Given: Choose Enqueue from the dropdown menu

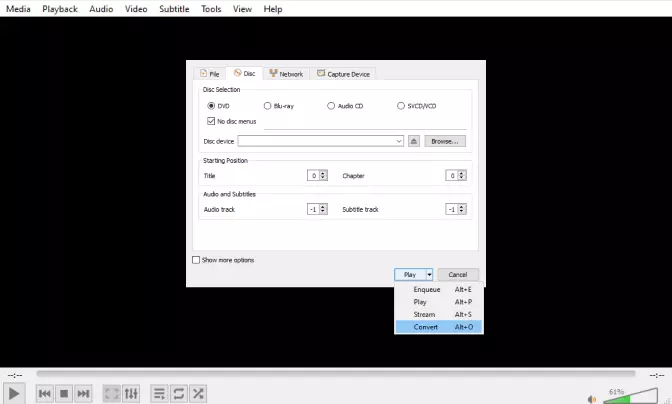Looking at the screenshot, I should 439,290.
